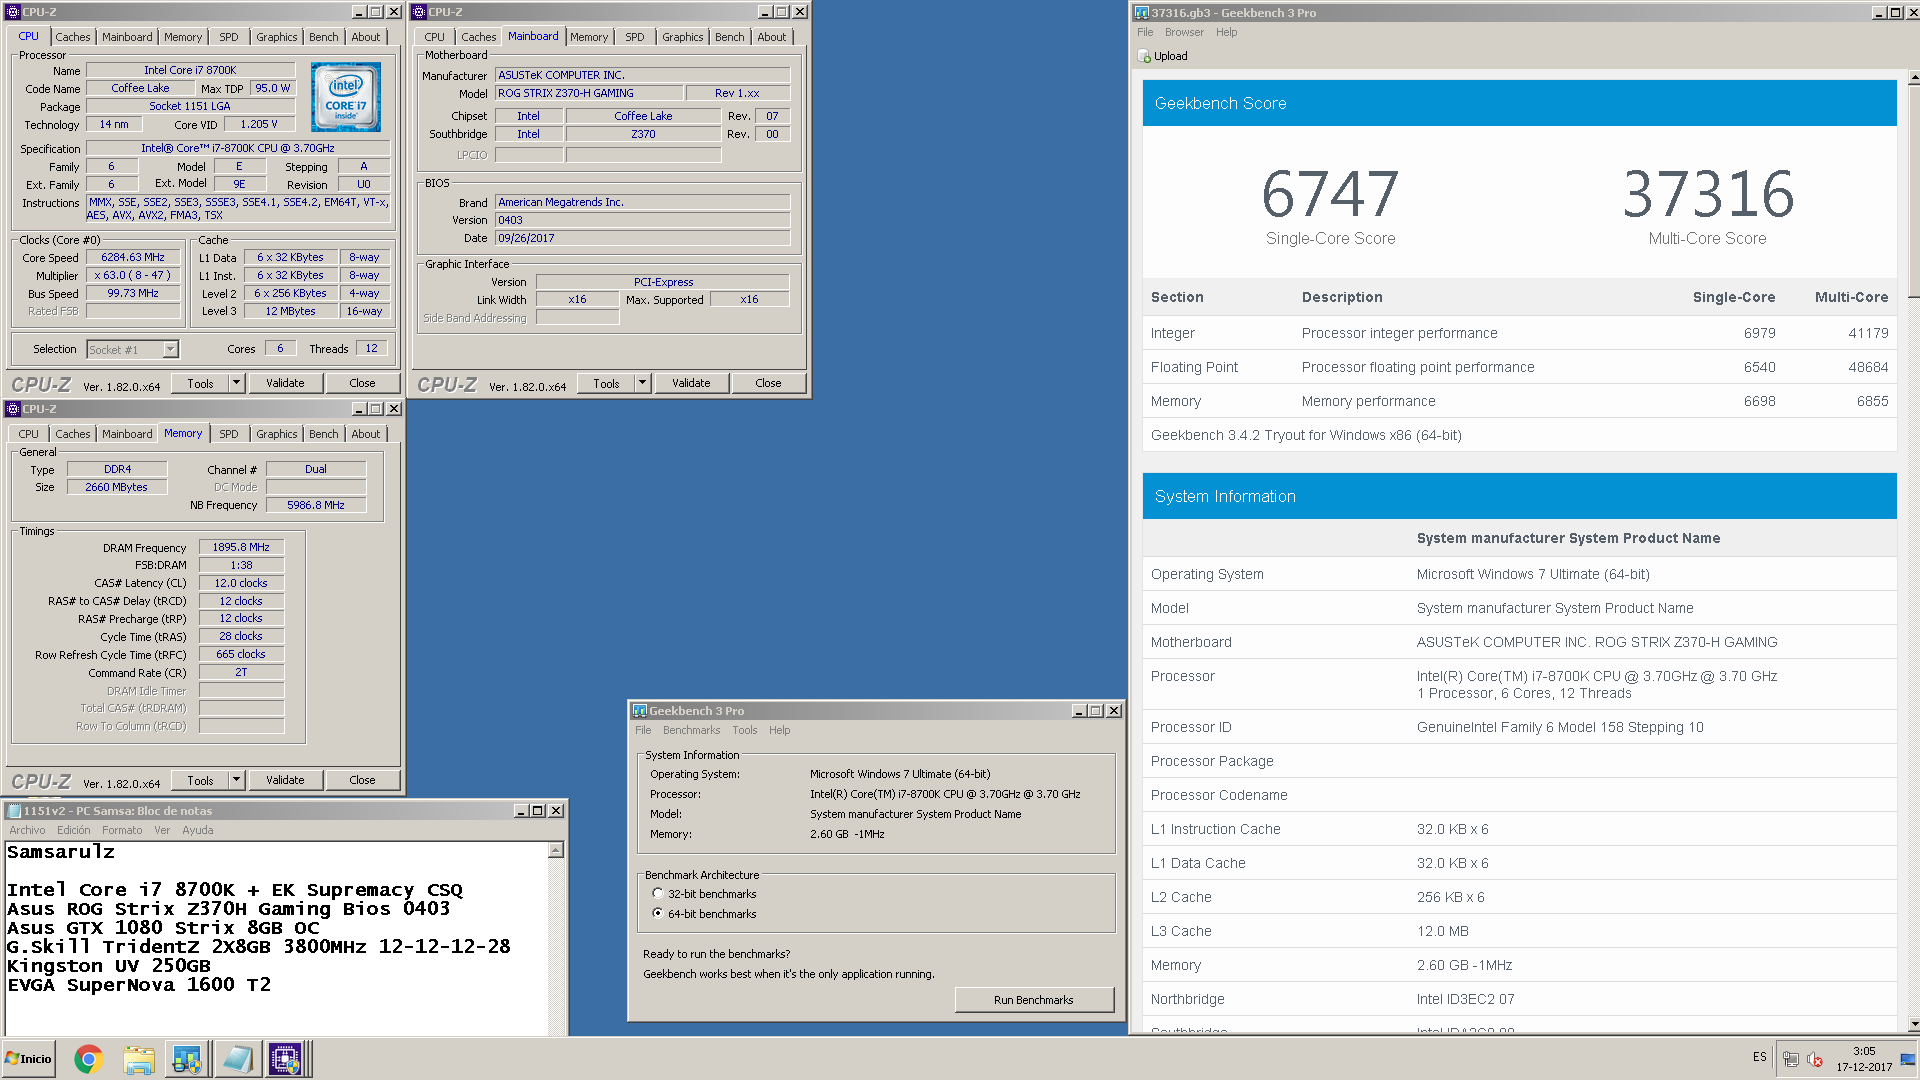Open the SPD tab in Mainboard CPU-Z window
The image size is (1920, 1080).
(635, 37)
